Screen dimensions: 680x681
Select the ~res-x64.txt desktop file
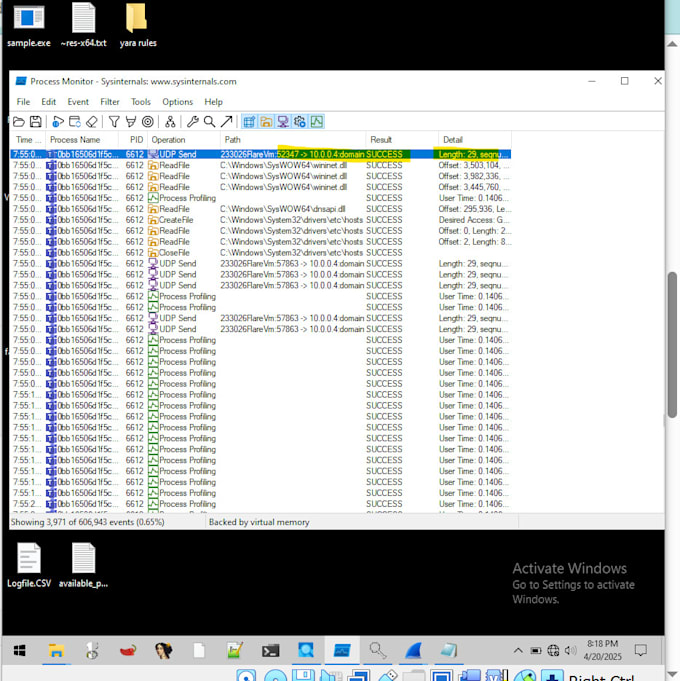click(x=83, y=25)
